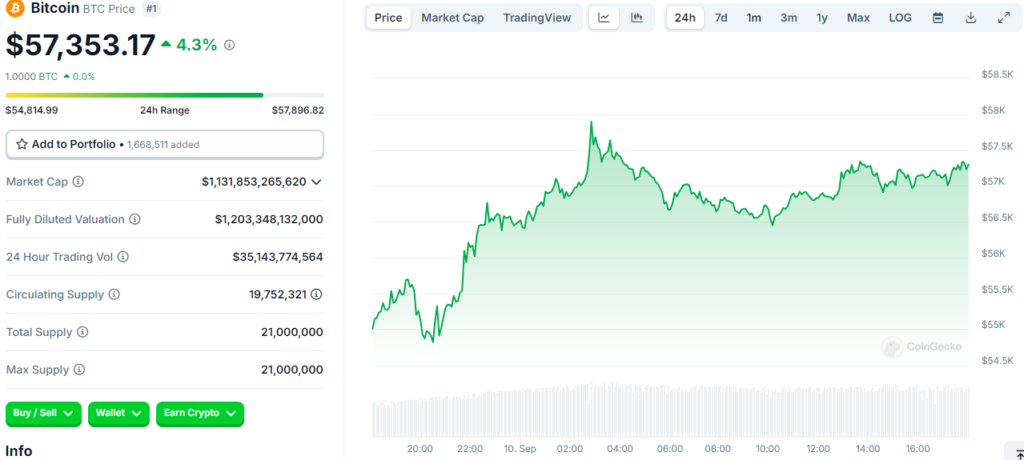Set chart range to 3m
The image size is (1024, 460).
click(788, 18)
